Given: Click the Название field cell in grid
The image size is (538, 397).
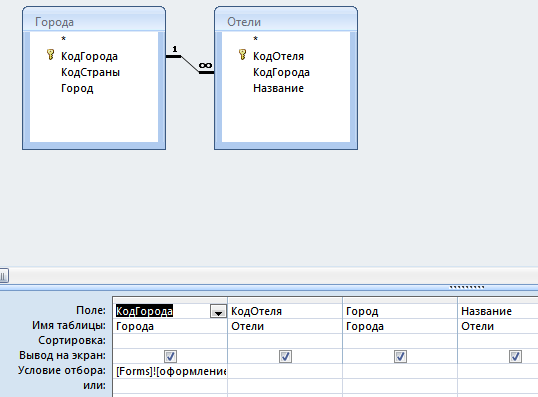Looking at the screenshot, I should click(x=498, y=311).
